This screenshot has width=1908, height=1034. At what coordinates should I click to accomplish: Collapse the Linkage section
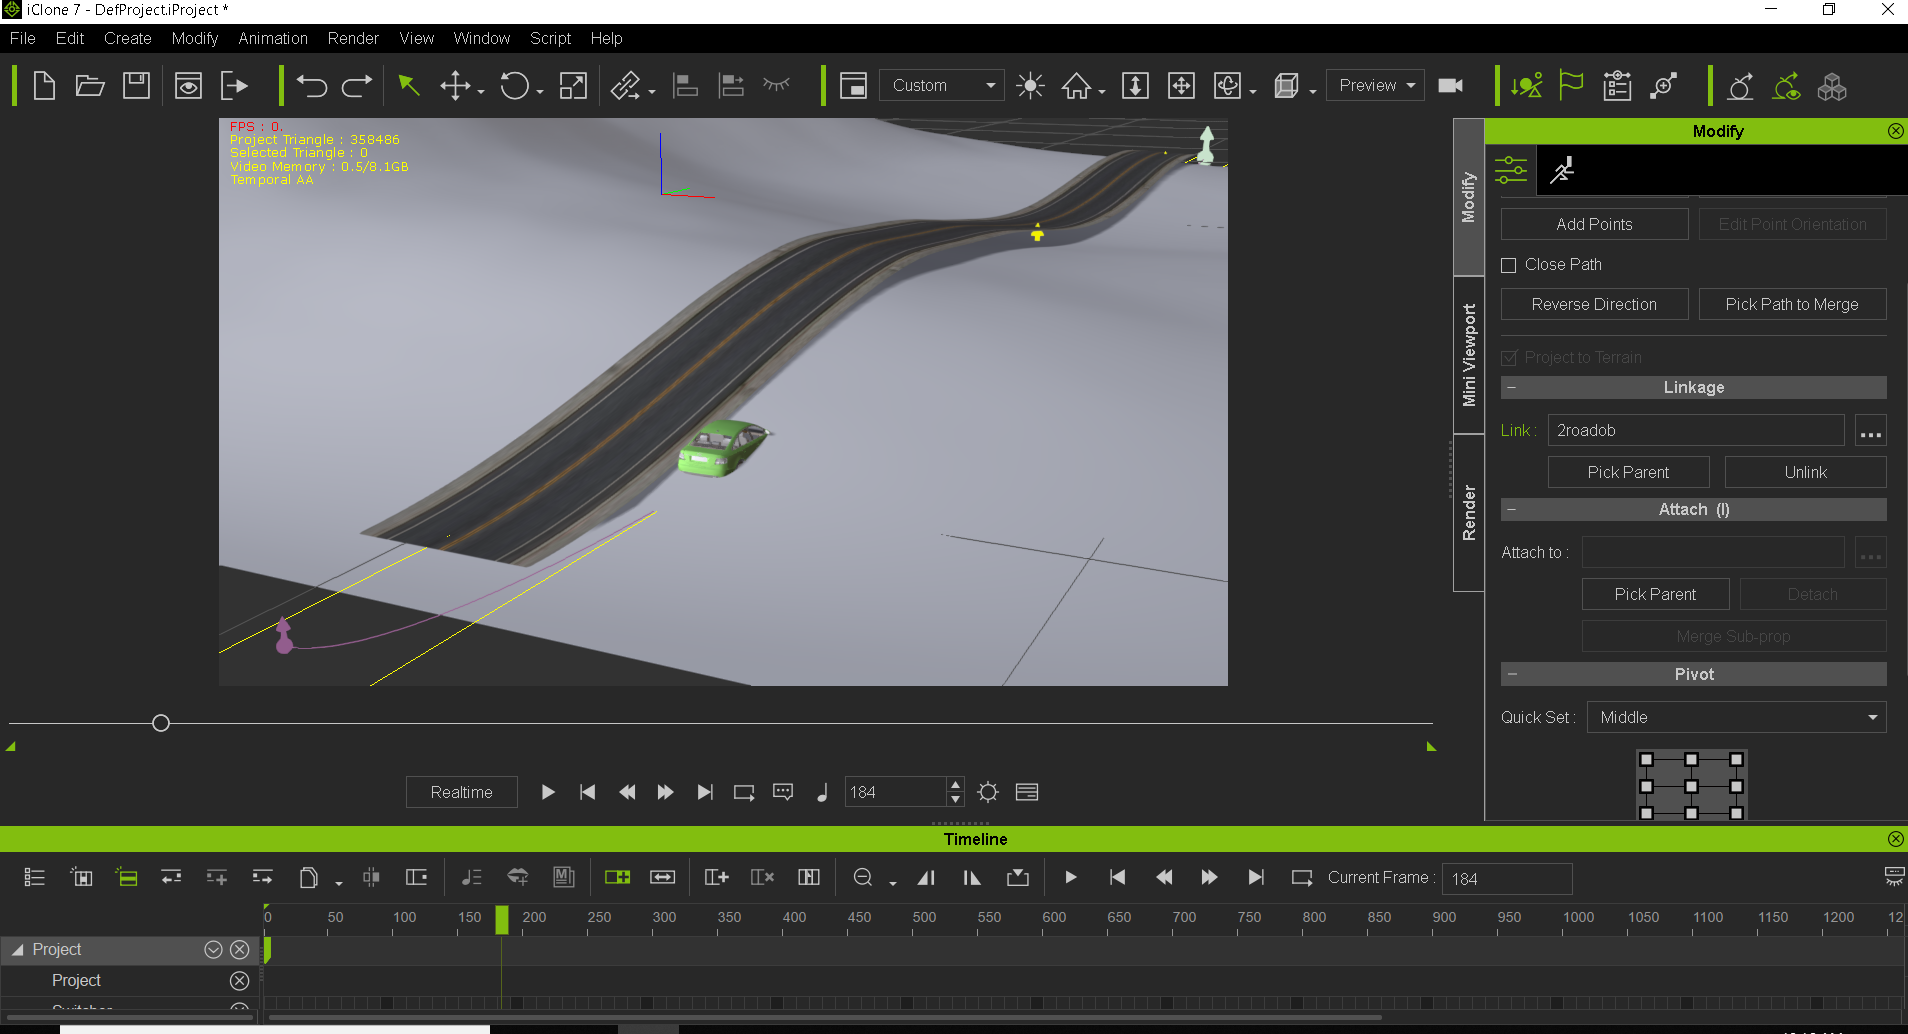1511,388
